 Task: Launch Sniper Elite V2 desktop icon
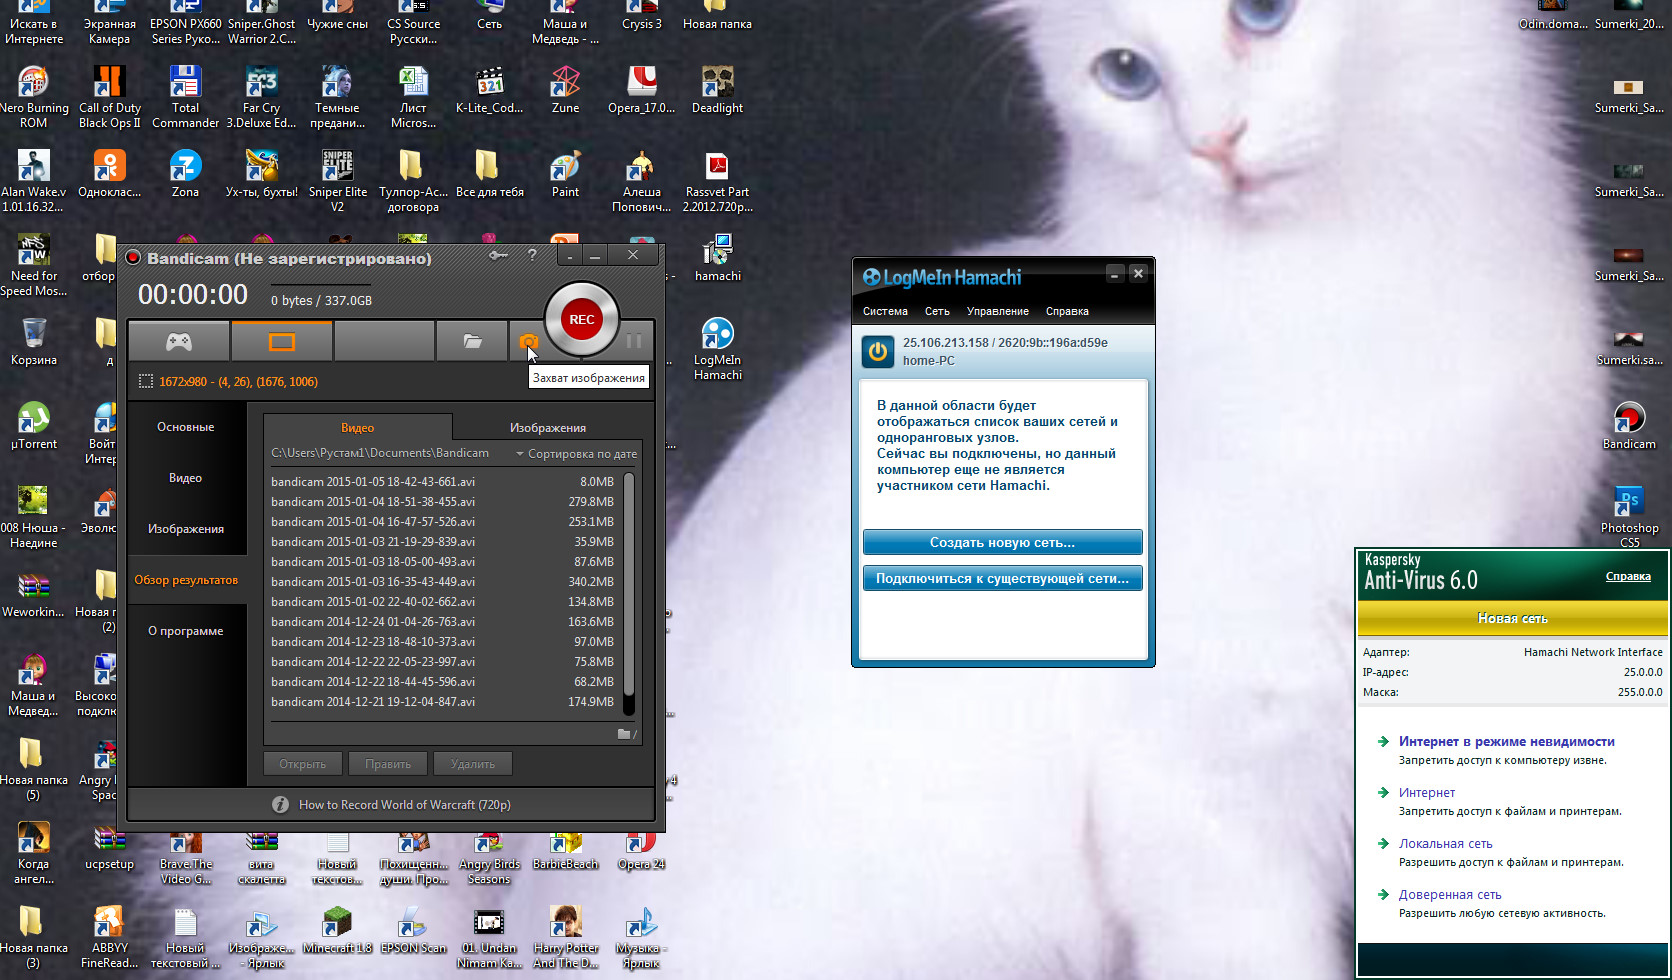338,180
